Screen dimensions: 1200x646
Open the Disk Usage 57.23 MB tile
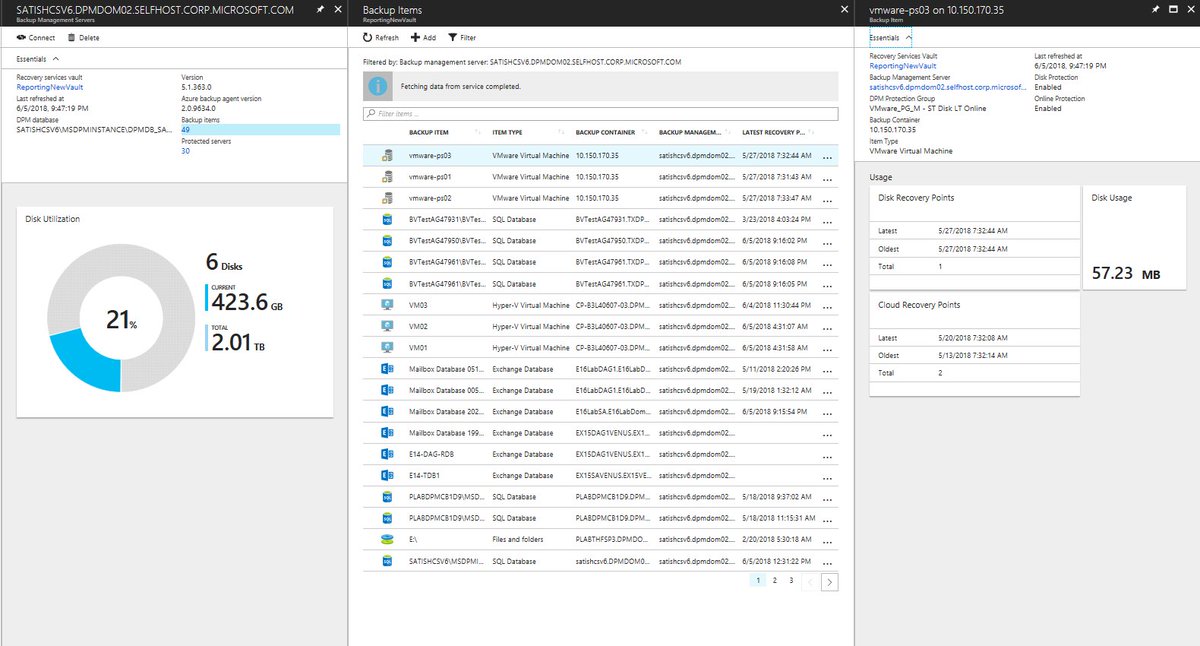point(1133,237)
